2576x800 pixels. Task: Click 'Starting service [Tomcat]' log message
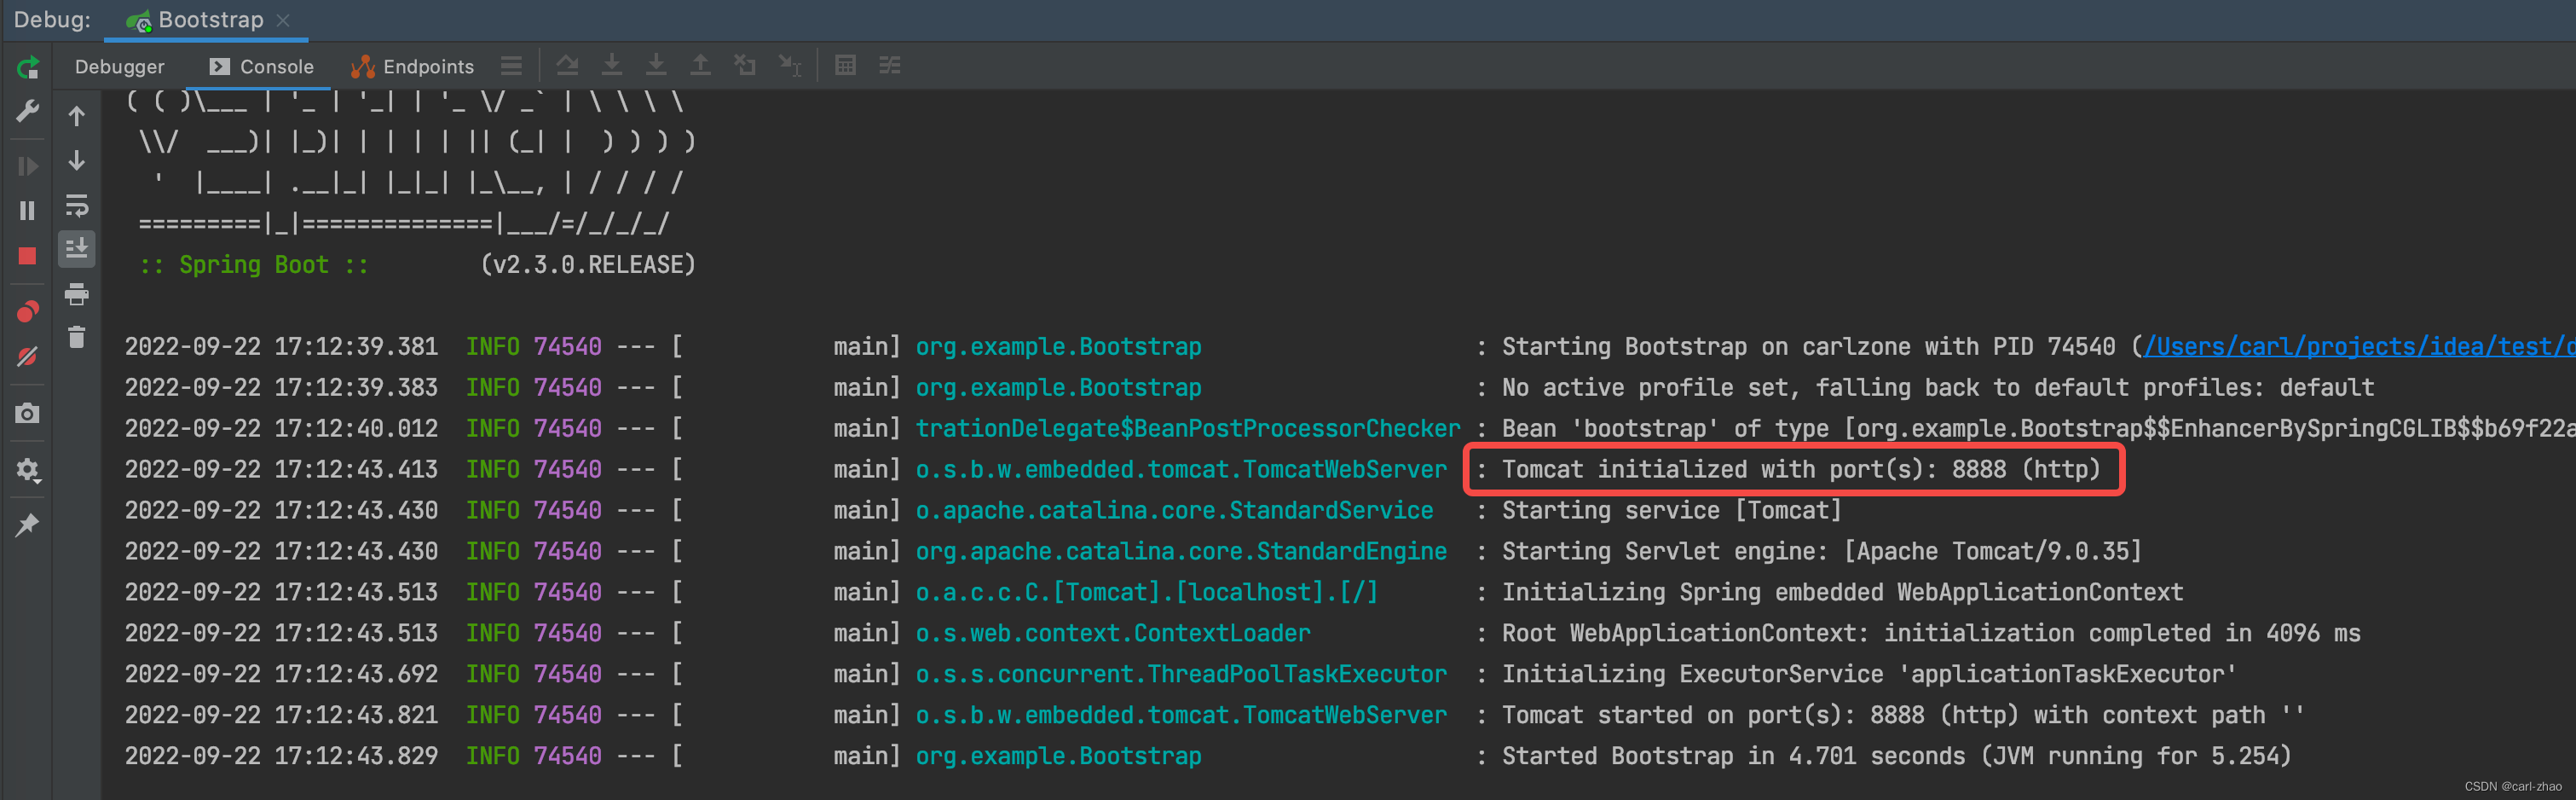pos(1671,511)
